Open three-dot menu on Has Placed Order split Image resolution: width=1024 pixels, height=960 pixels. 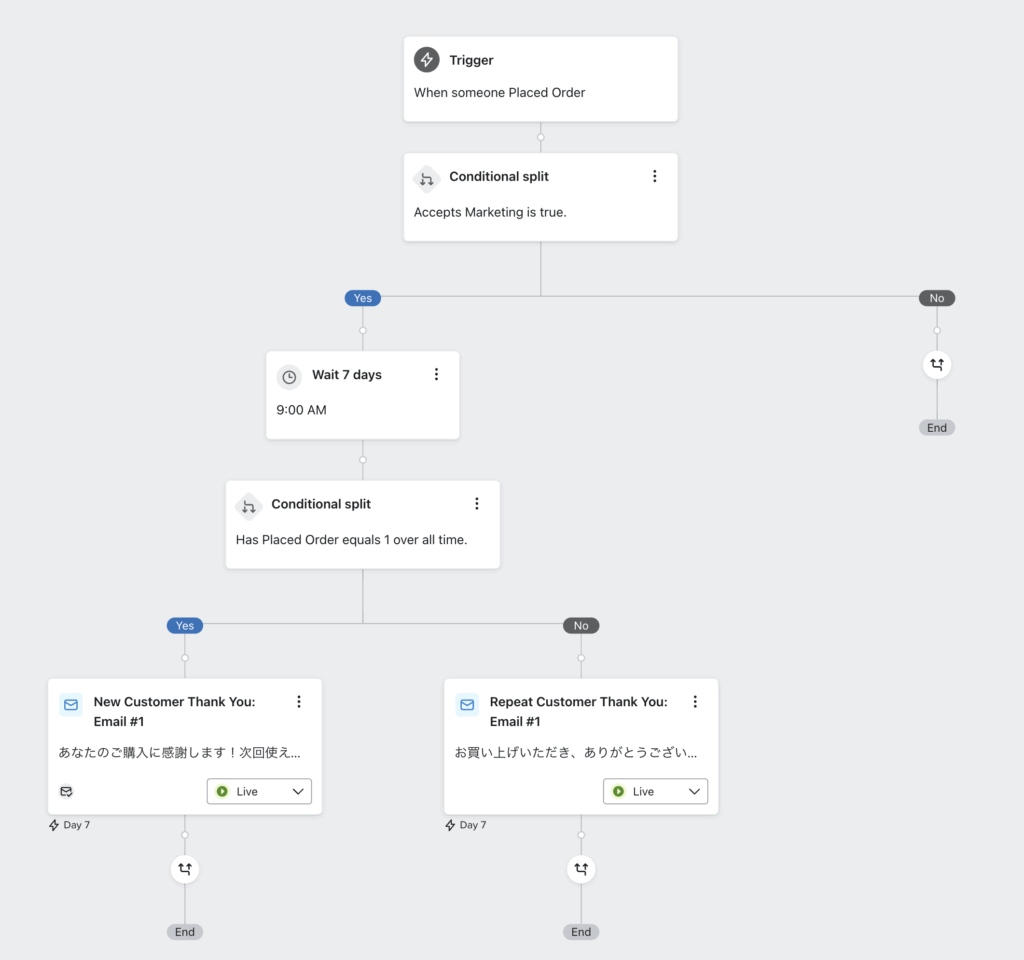tap(477, 504)
